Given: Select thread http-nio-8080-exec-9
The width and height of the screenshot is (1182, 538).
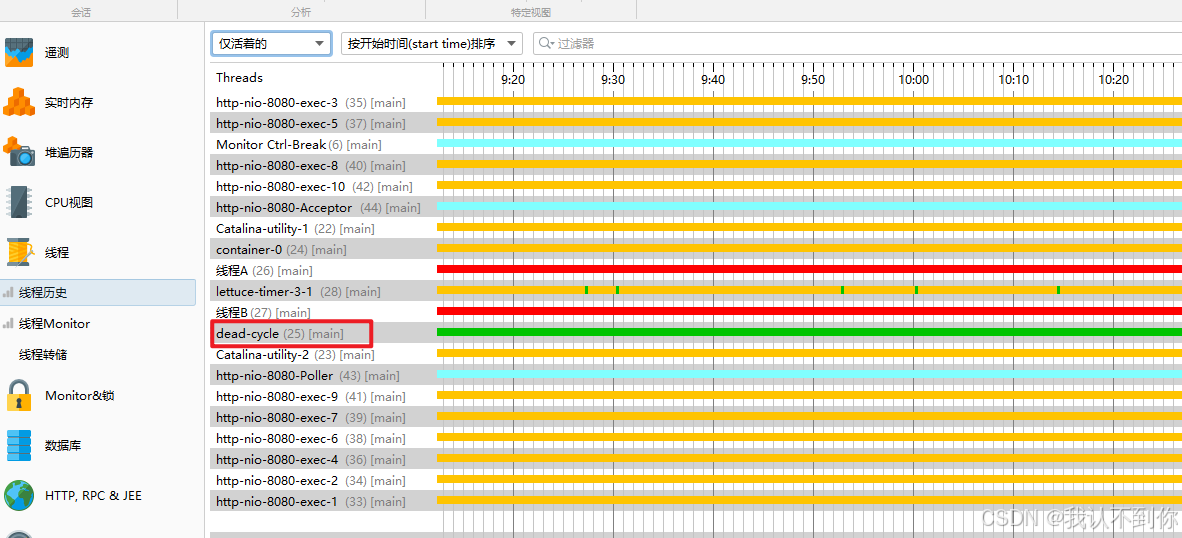Looking at the screenshot, I should pos(323,396).
